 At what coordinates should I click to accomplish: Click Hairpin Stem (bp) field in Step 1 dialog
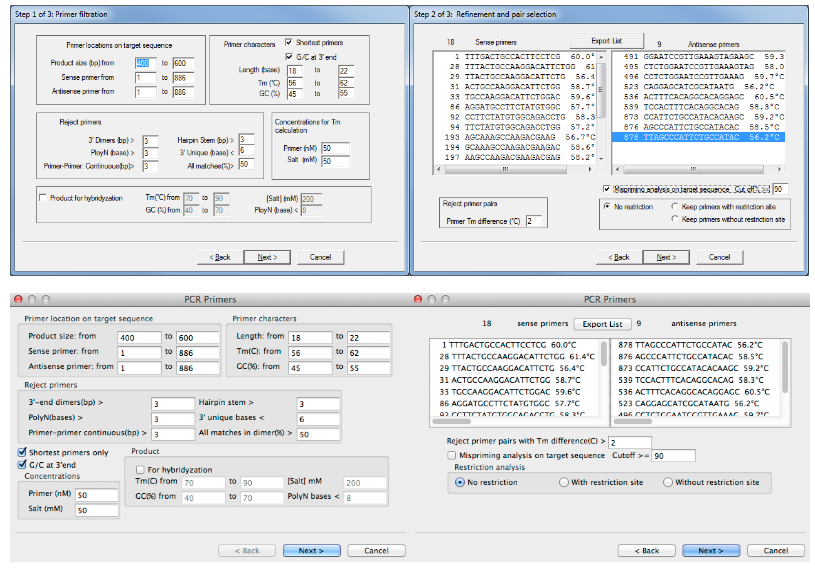click(x=246, y=139)
